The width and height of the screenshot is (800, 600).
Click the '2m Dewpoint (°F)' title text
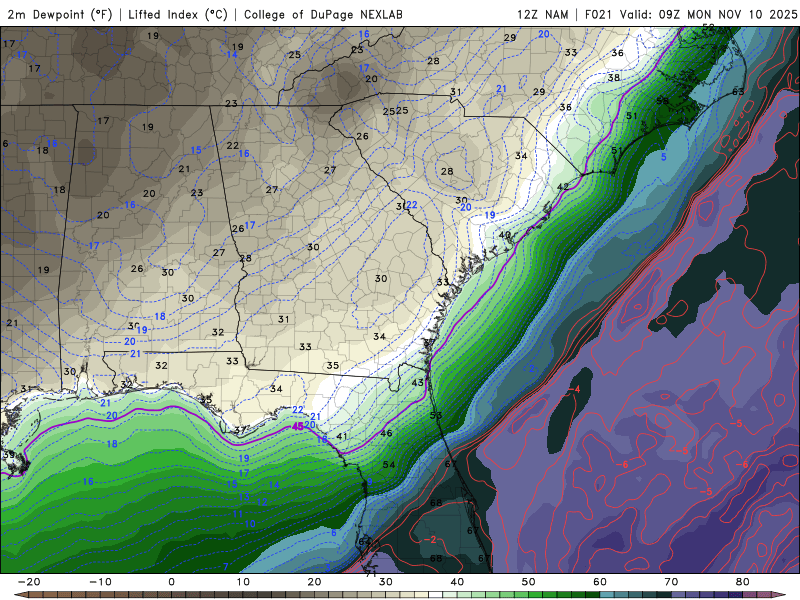coord(60,14)
